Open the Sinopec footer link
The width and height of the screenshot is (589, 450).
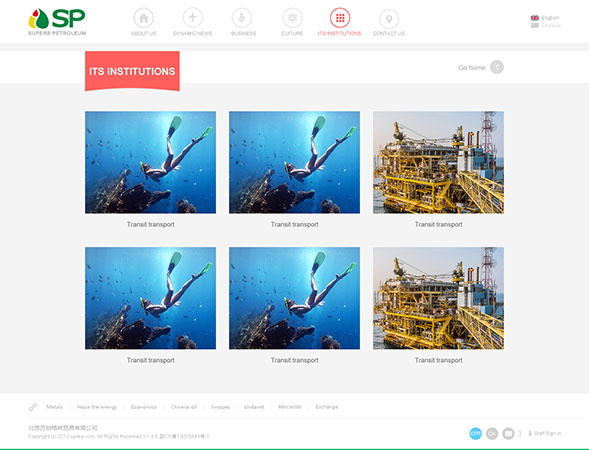click(x=220, y=407)
